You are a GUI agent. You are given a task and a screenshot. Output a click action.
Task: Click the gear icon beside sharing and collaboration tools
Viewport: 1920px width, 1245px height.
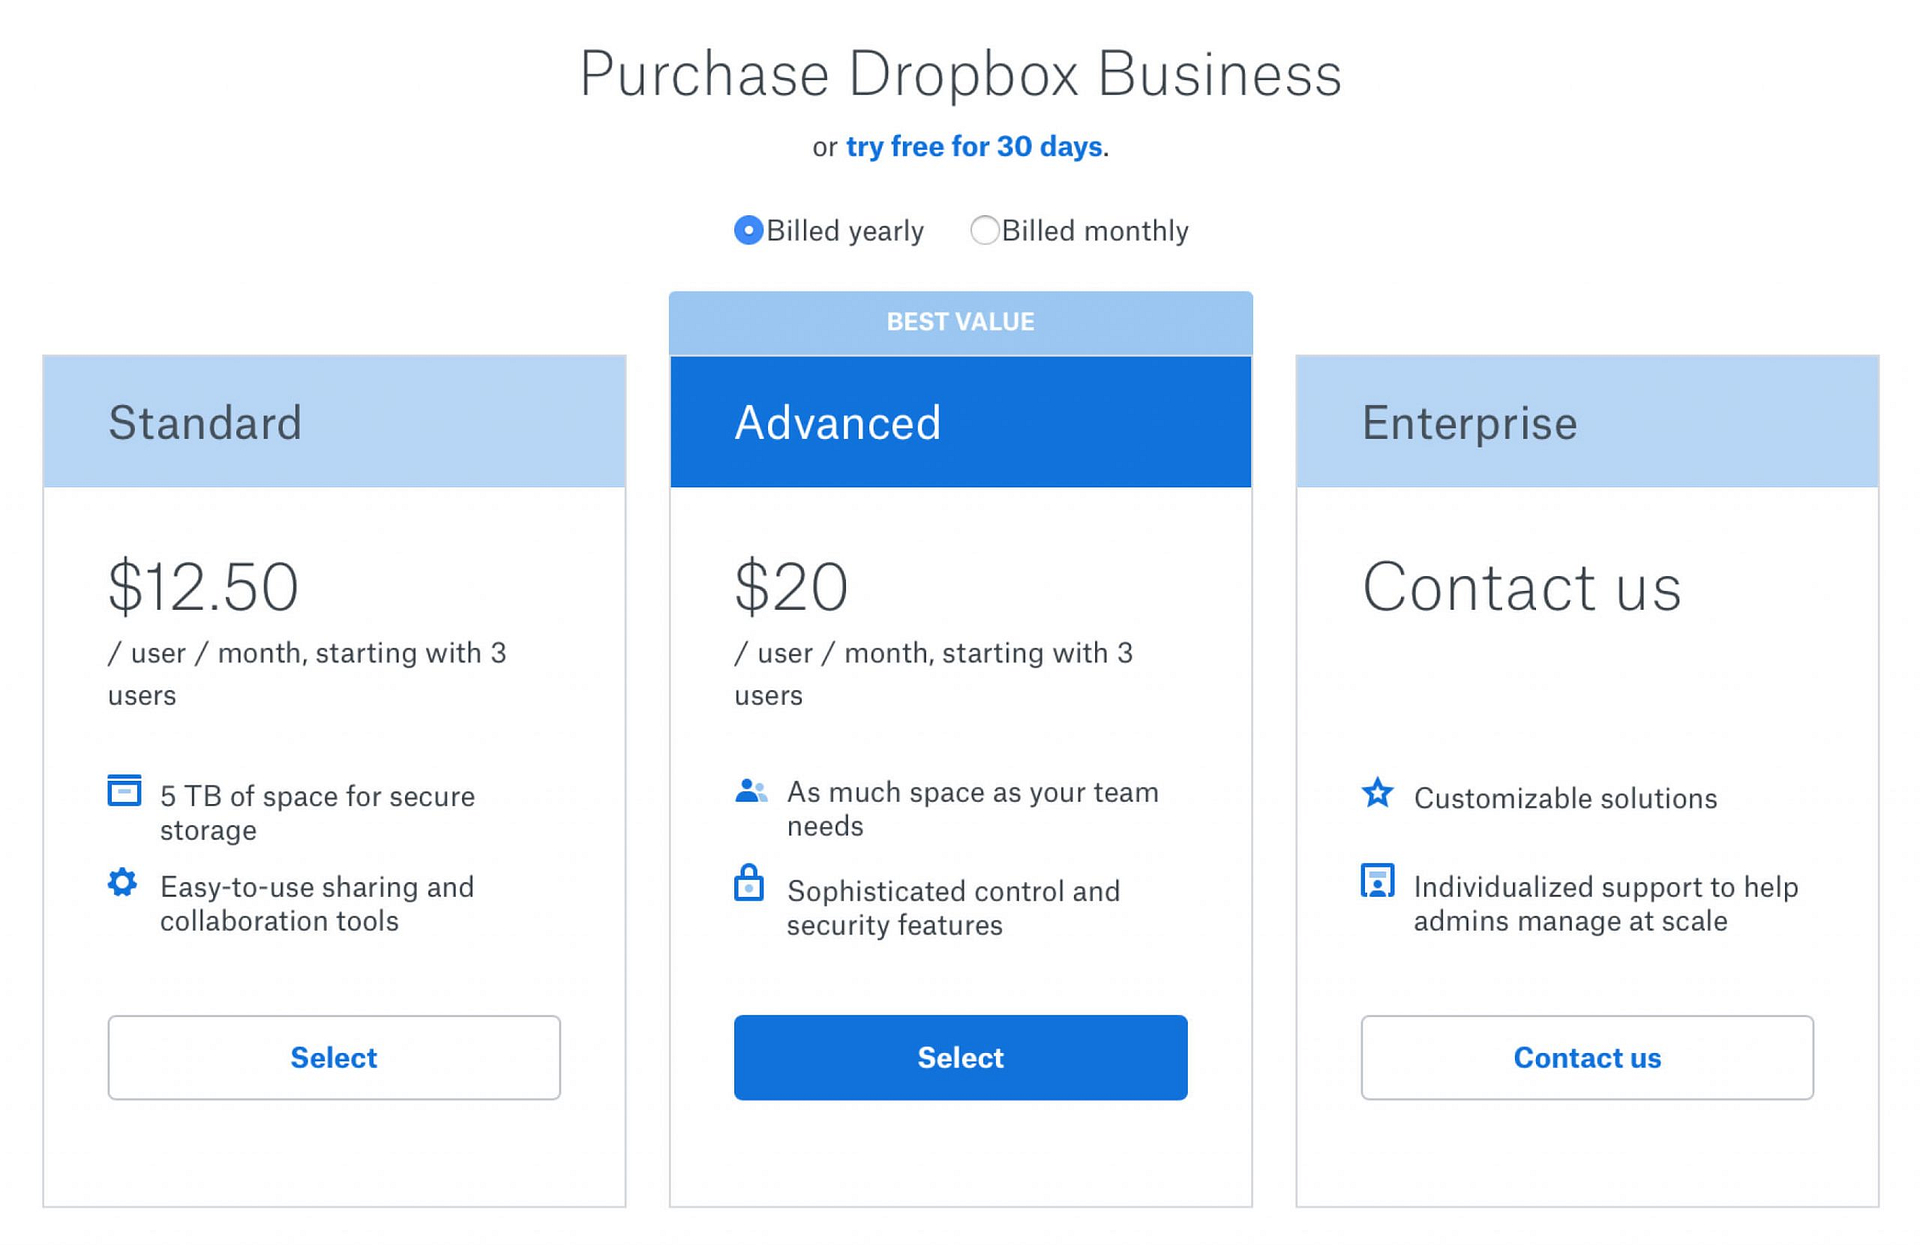click(122, 882)
